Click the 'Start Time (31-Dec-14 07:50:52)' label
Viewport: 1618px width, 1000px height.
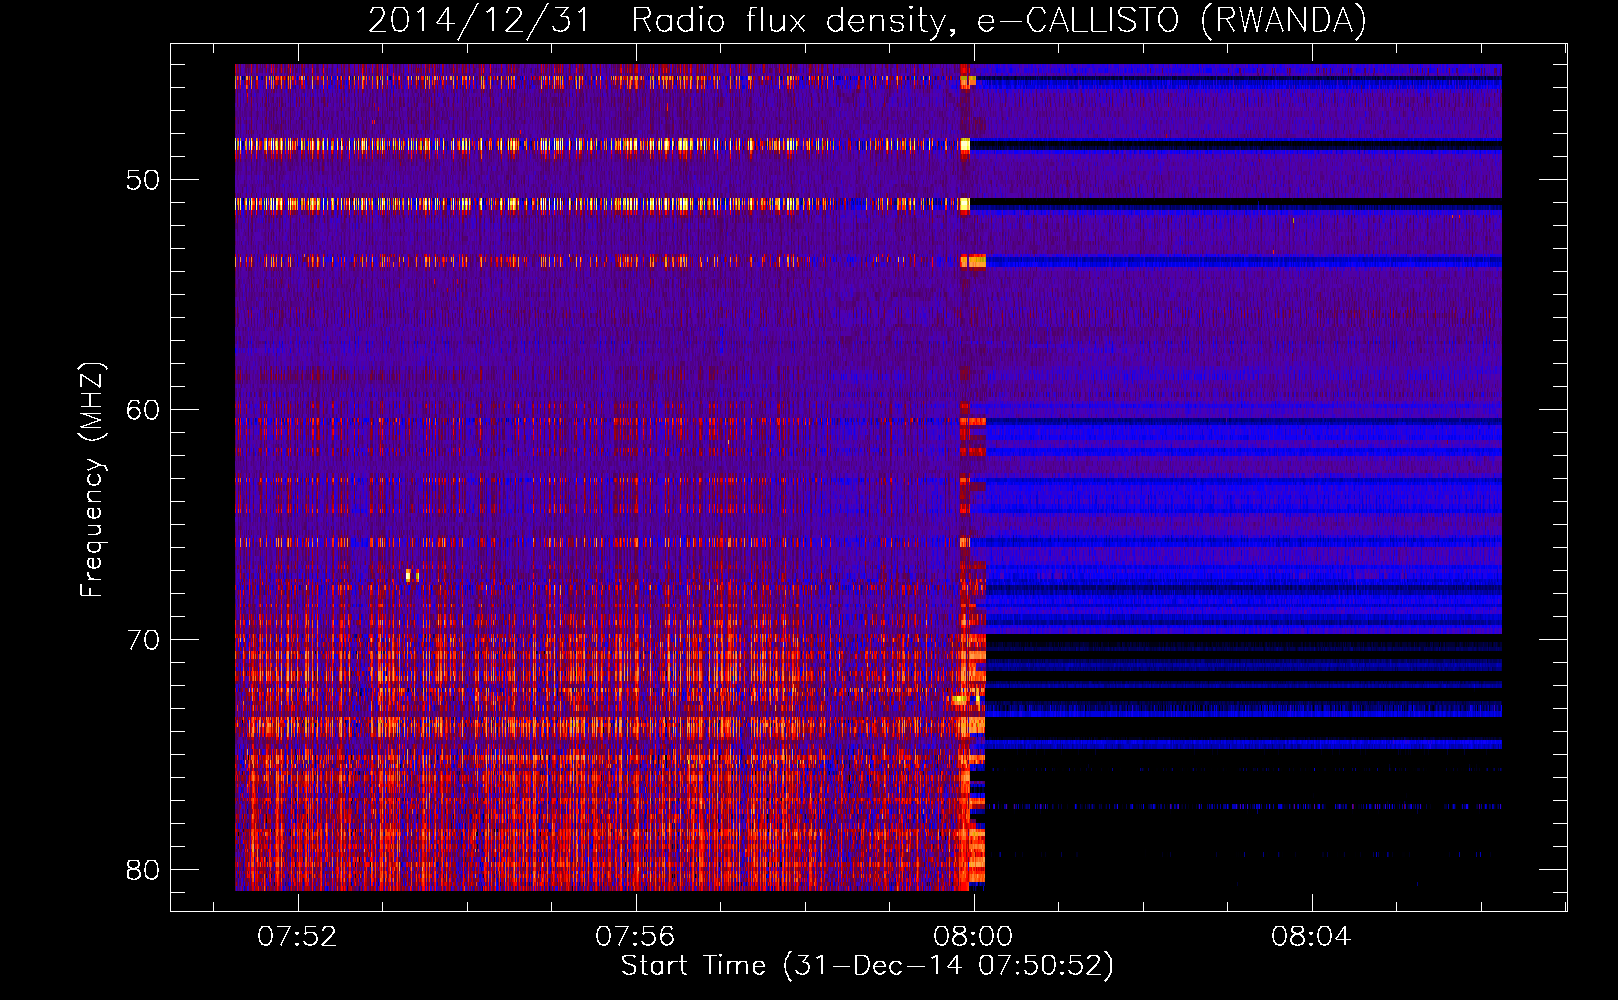coord(867,966)
